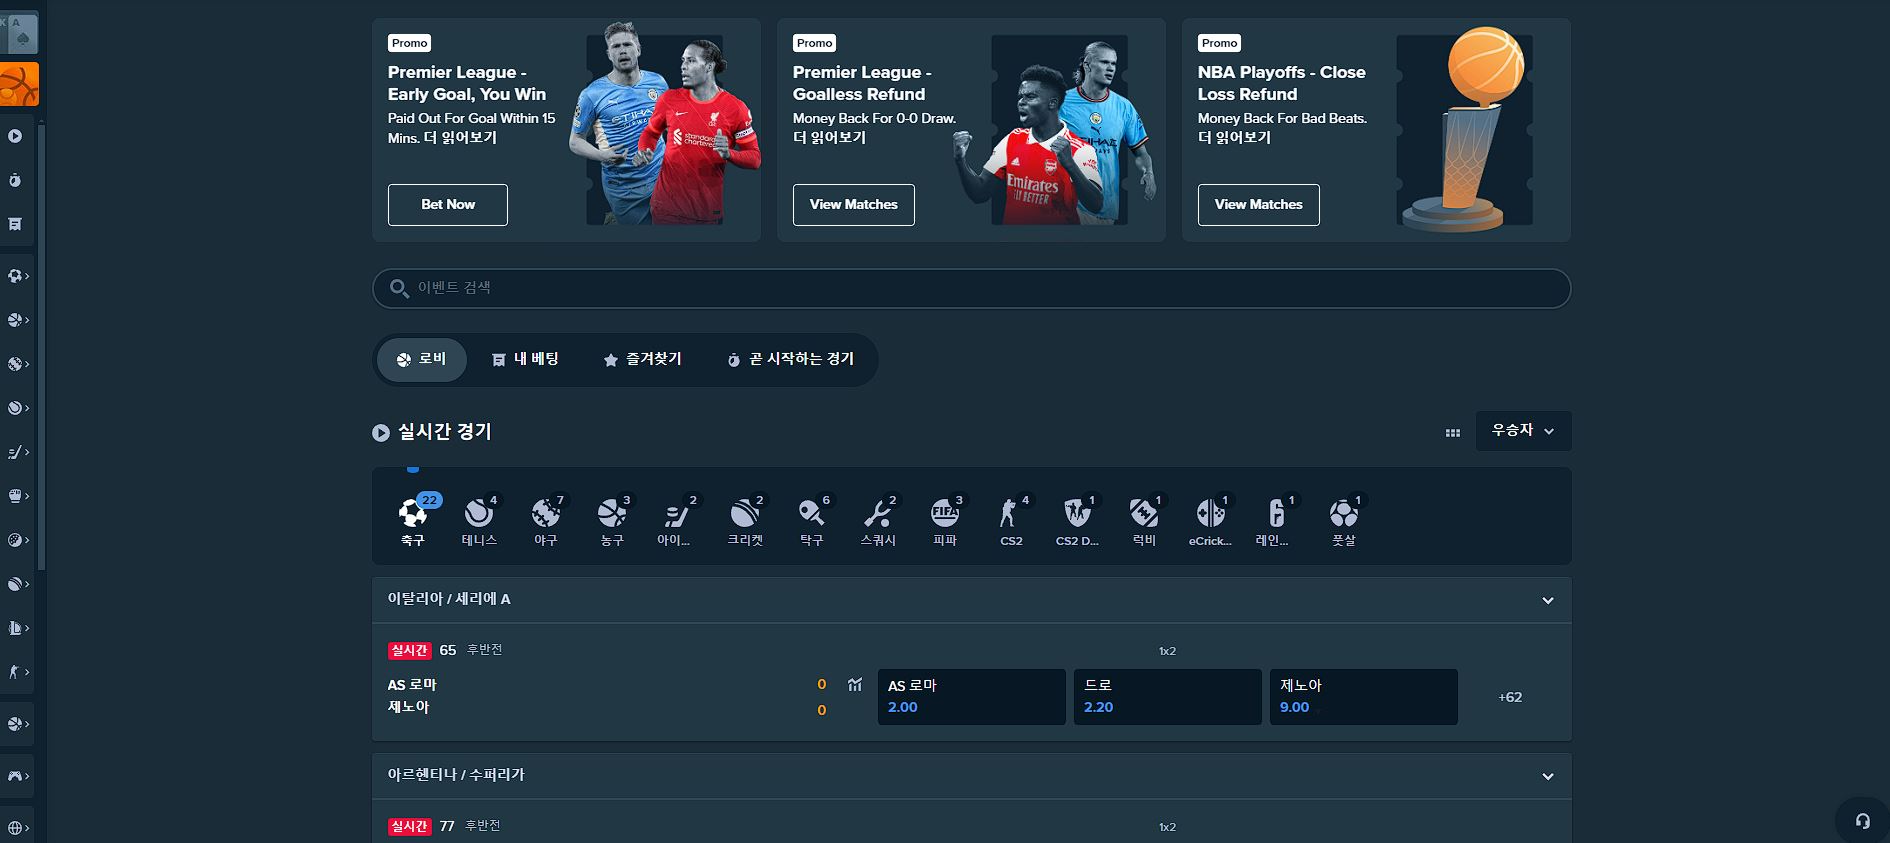The height and width of the screenshot is (843, 1890).
Task: Select 피파 FIFA live sport icon
Action: pyautogui.click(x=945, y=521)
